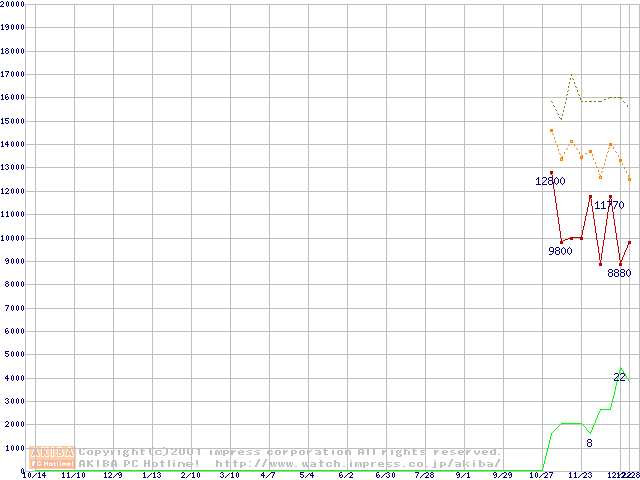Click the 11770 data label
The image size is (640, 480).
609,205
